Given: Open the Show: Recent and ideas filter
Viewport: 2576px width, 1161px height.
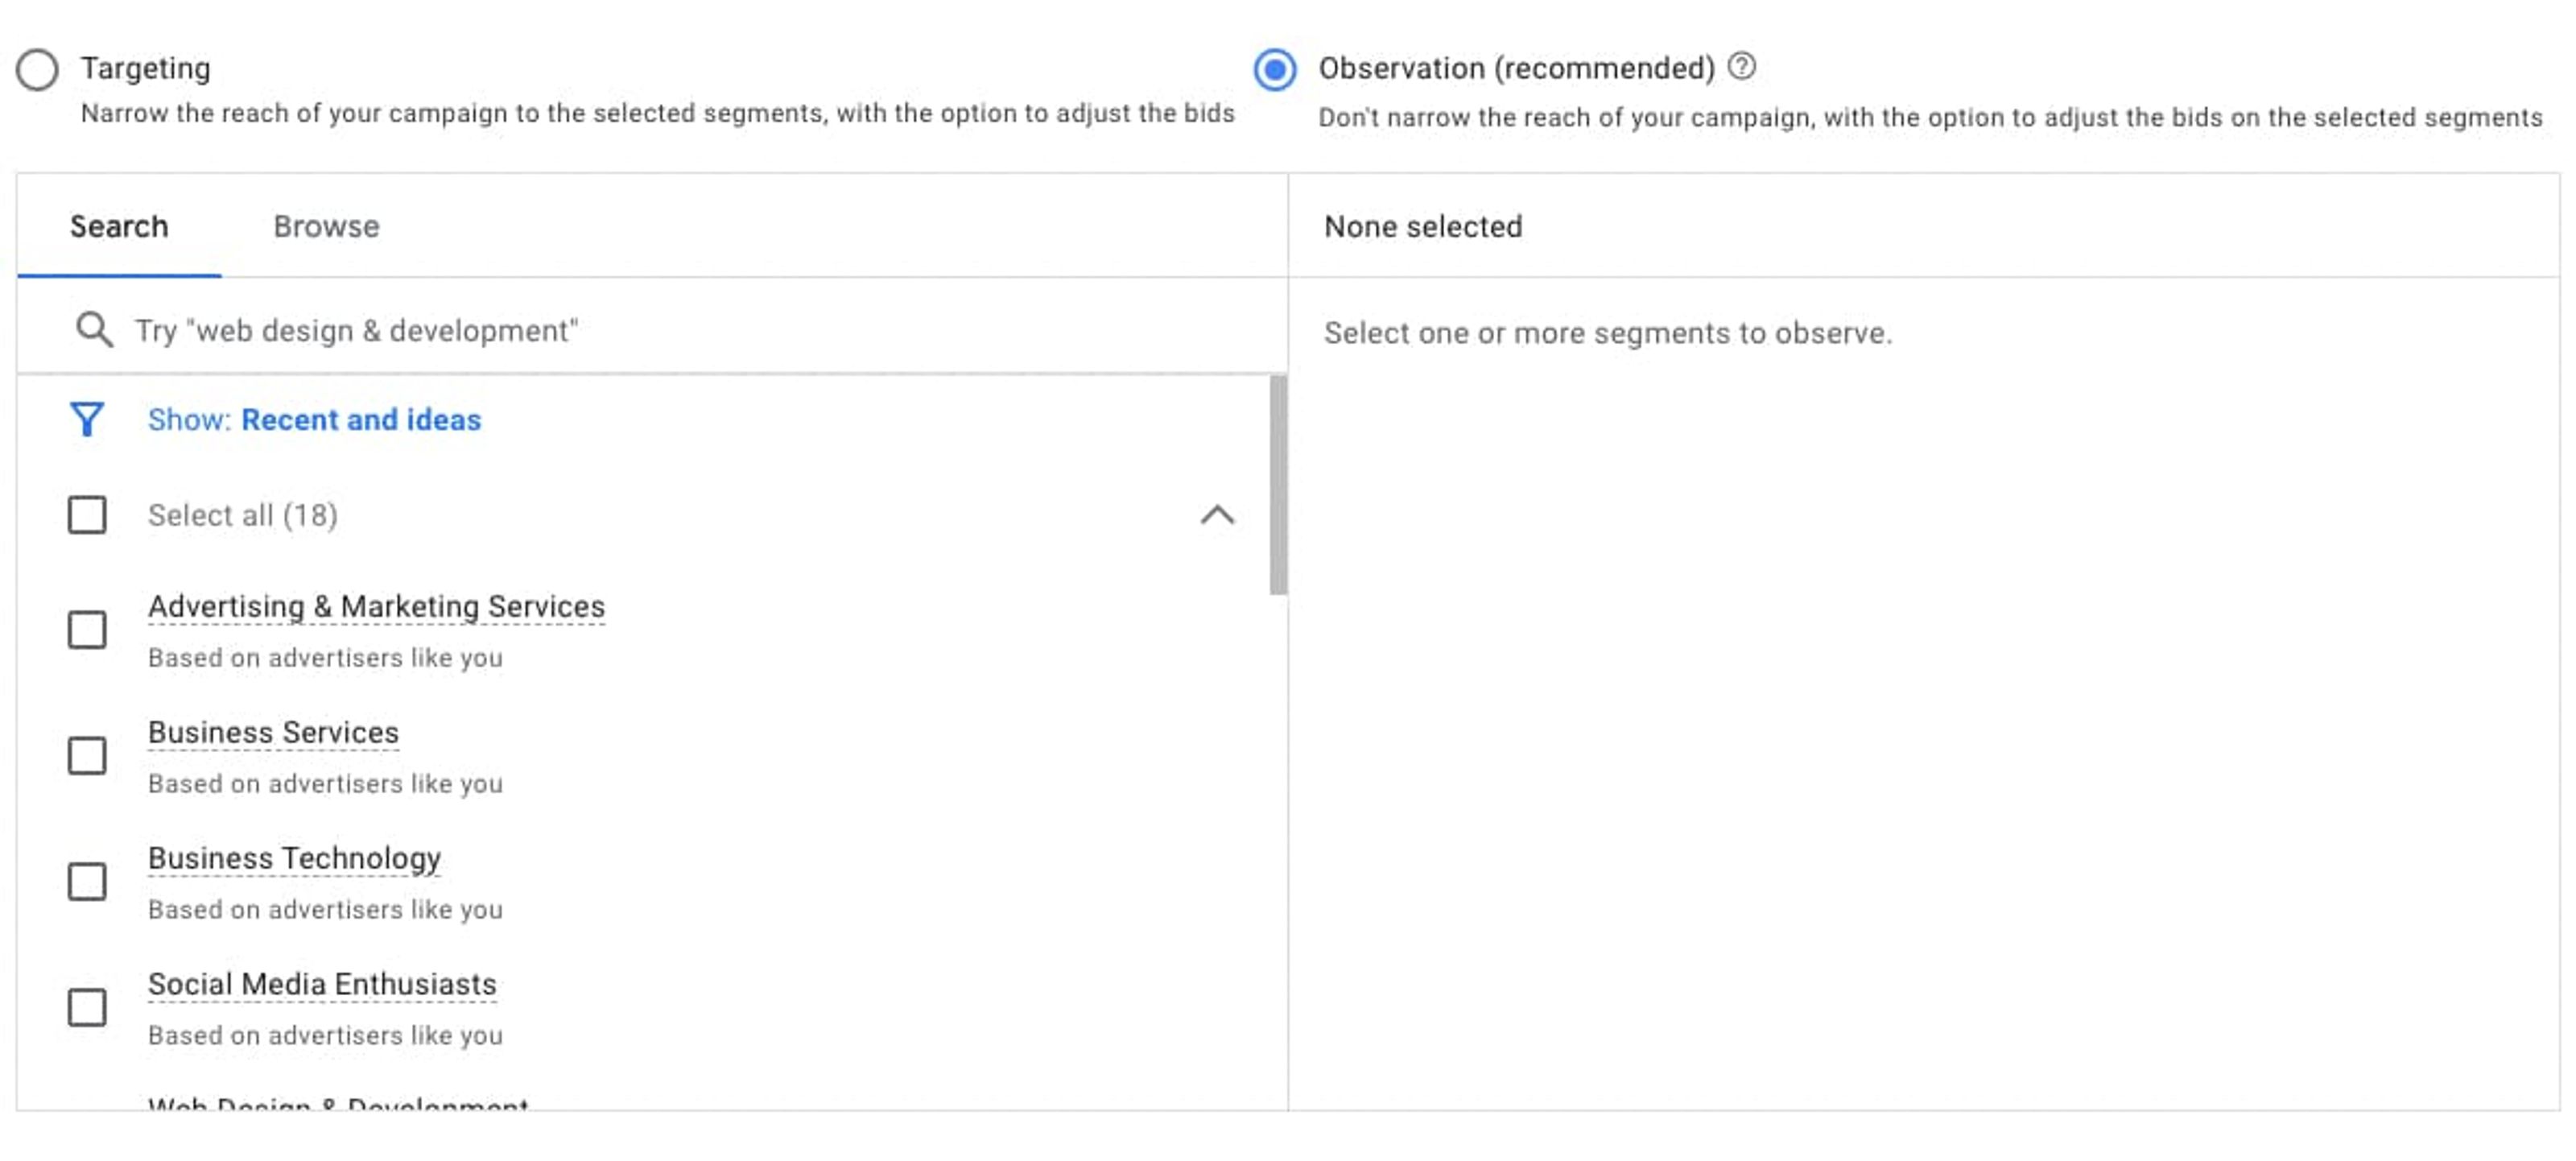Looking at the screenshot, I should [x=314, y=419].
